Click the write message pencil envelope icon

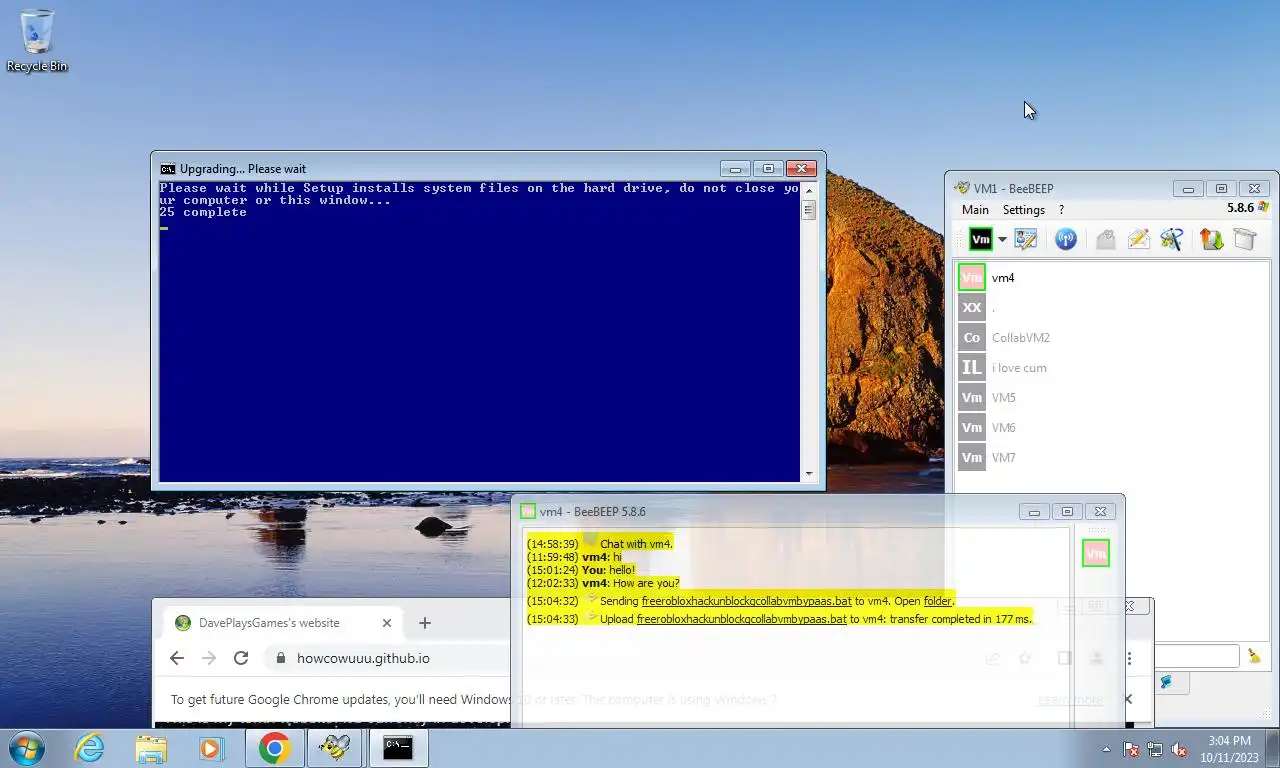pyautogui.click(x=1139, y=239)
